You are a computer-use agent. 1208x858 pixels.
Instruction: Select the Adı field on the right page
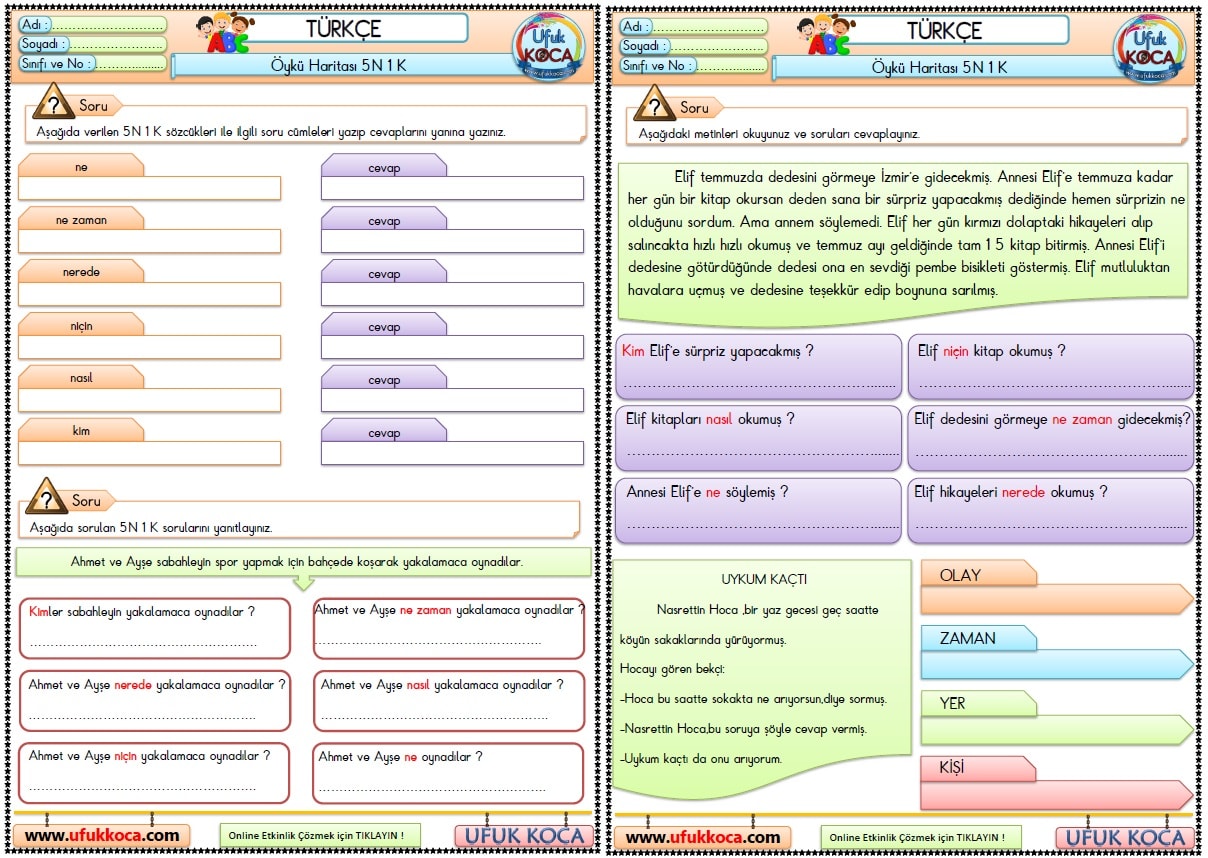point(693,26)
